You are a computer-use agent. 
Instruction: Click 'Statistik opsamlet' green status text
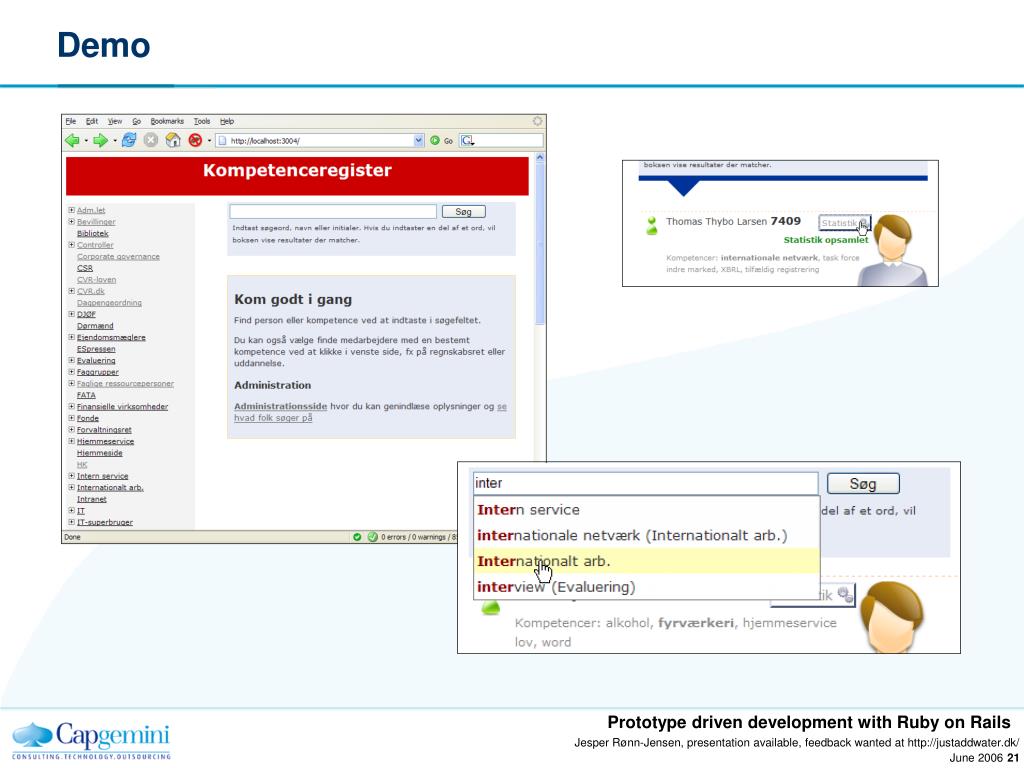(826, 240)
